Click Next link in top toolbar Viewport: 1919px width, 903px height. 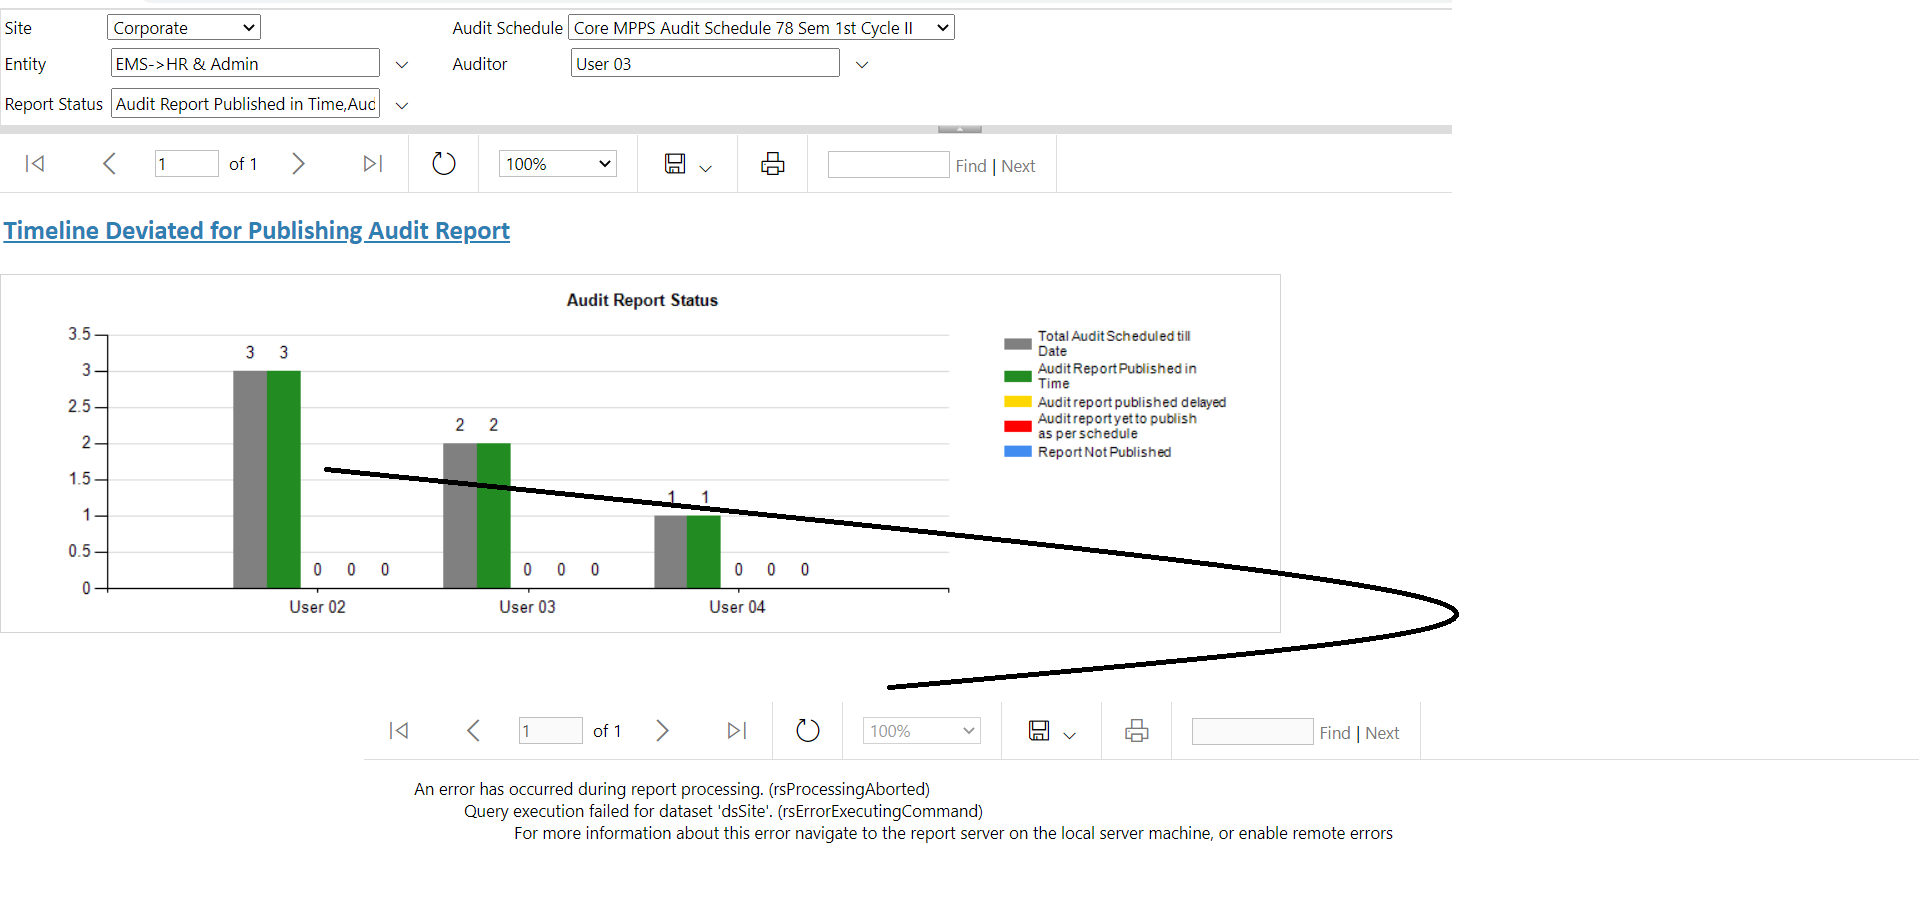tap(1018, 166)
